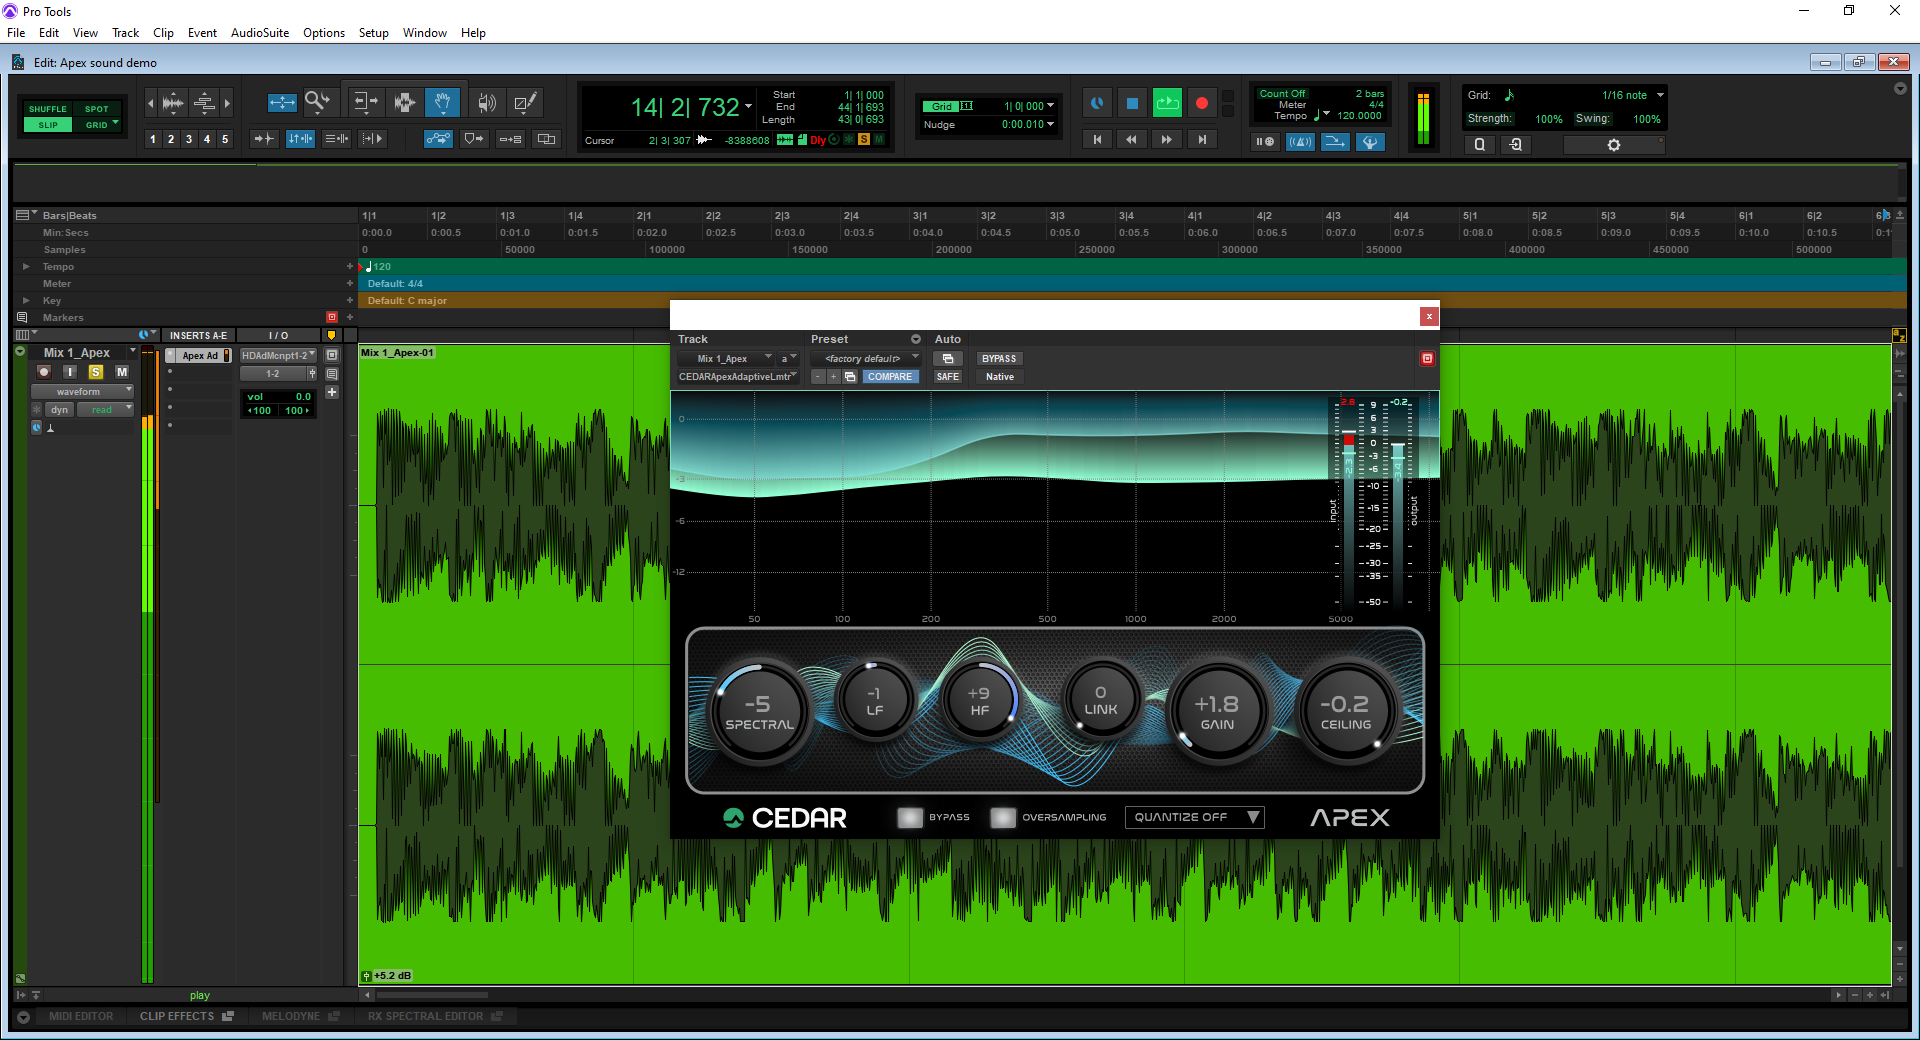Click the COMPARE button in plugin header
The image size is (1920, 1040).
click(889, 377)
